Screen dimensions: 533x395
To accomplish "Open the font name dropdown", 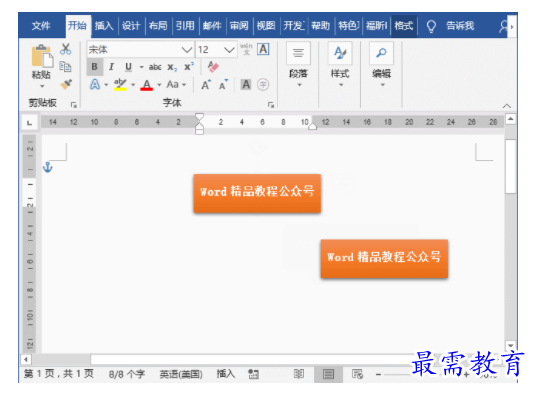I will [187, 50].
